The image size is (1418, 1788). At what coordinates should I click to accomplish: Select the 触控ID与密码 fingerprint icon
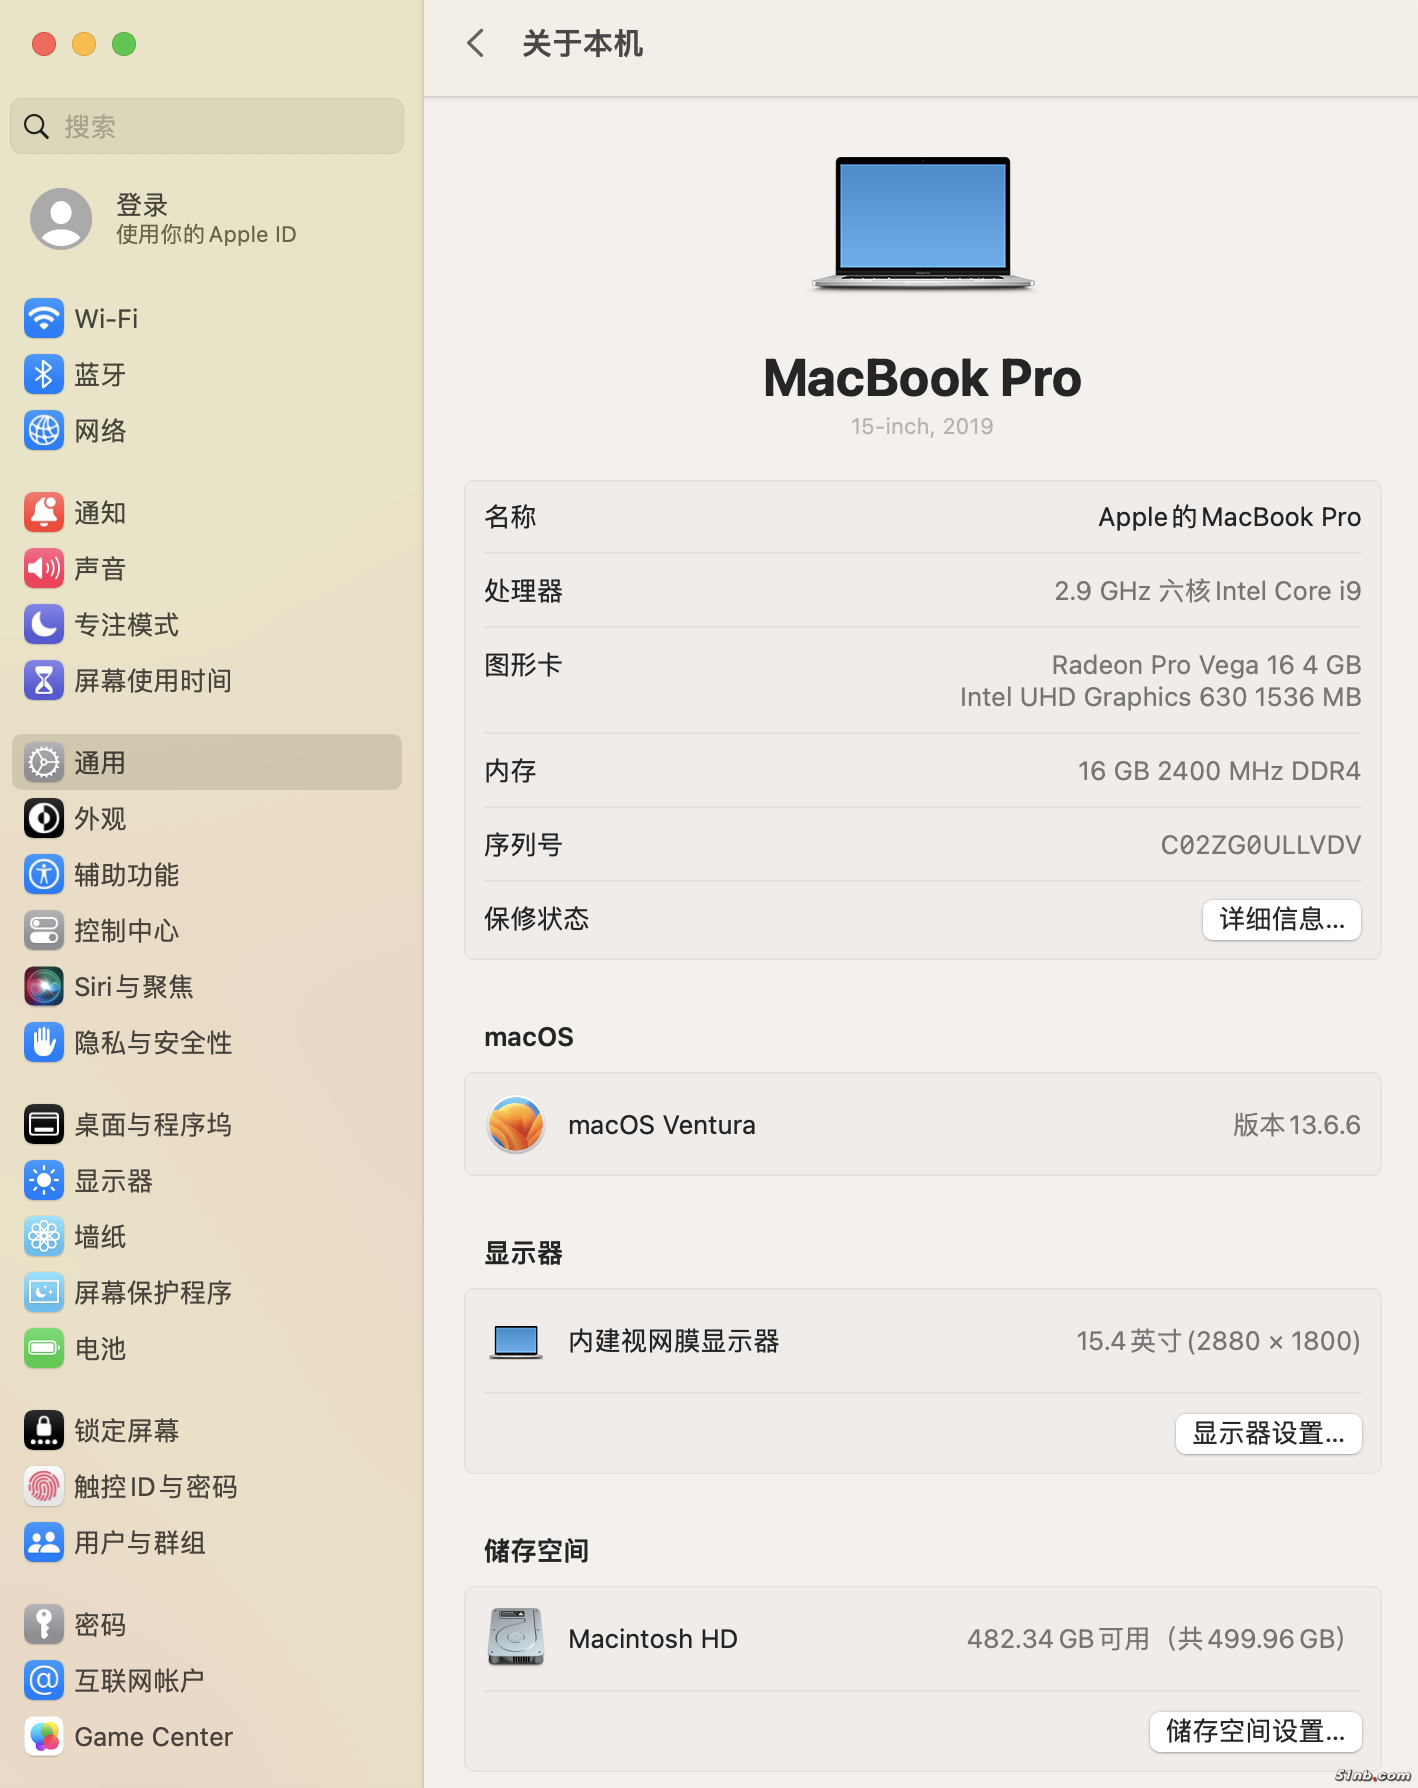[43, 1487]
